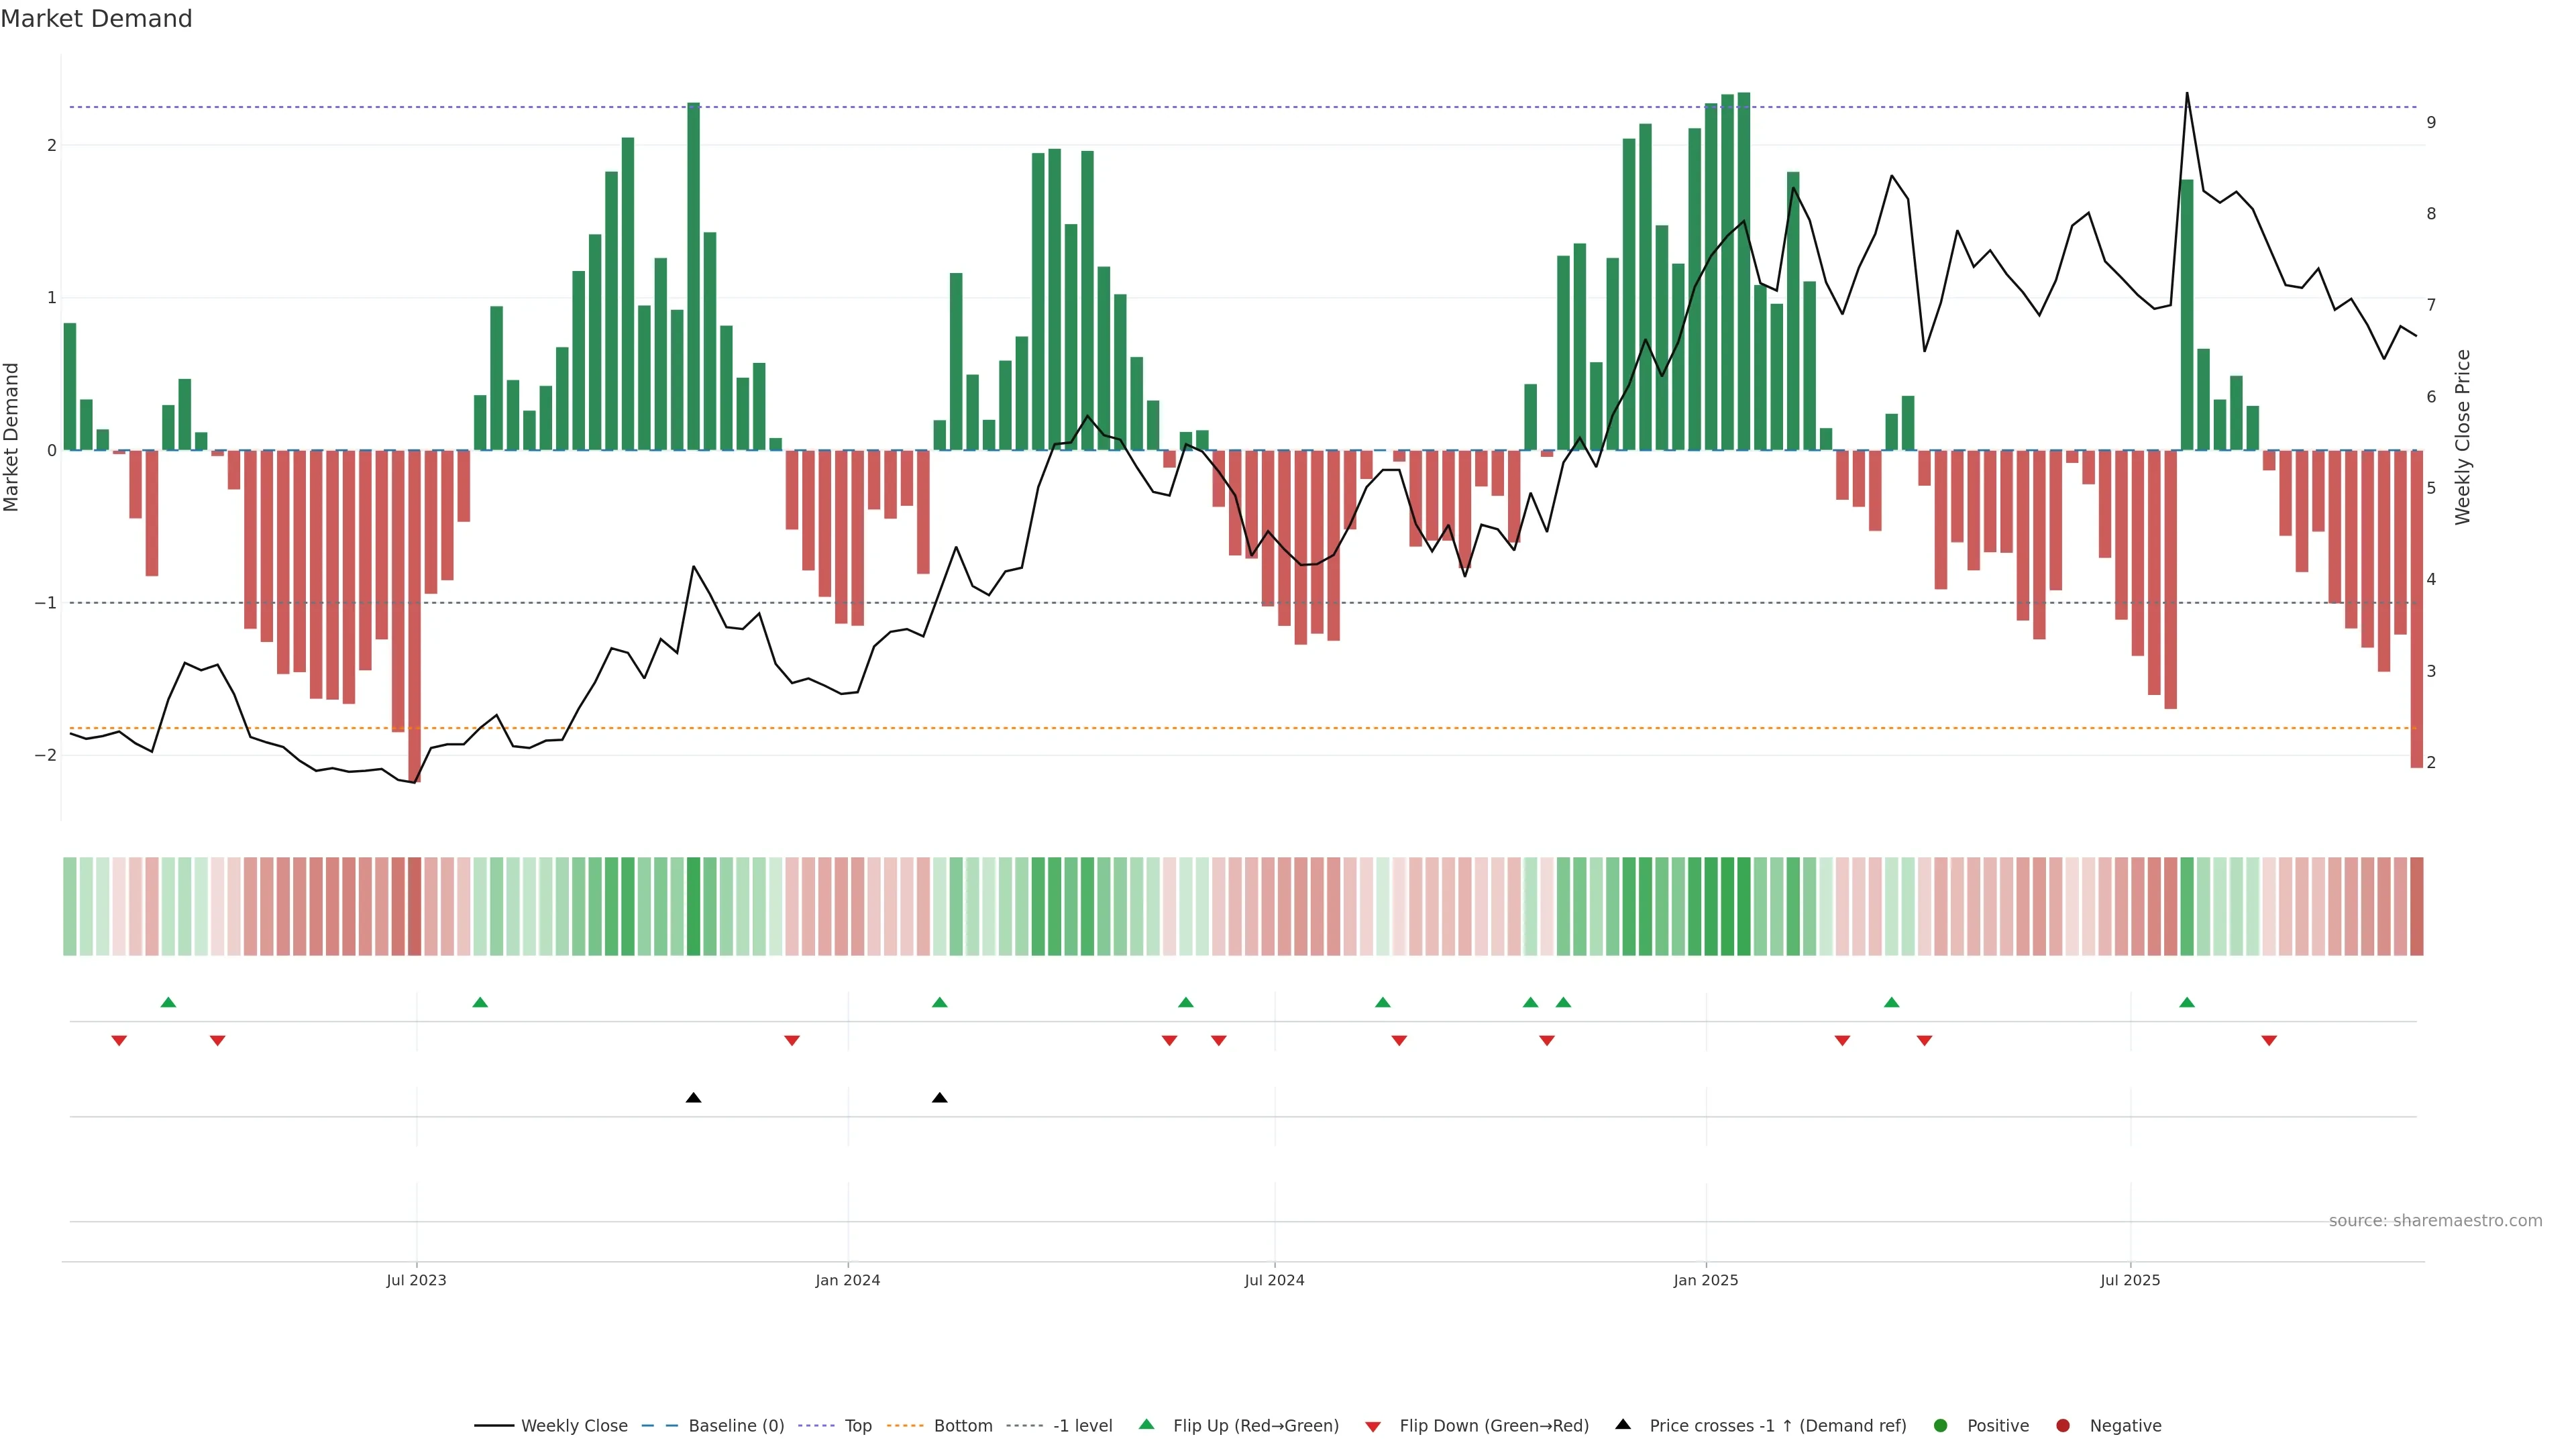The width and height of the screenshot is (2576, 1449).
Task: Click the first red flip-down marker
Action: tap(119, 1041)
